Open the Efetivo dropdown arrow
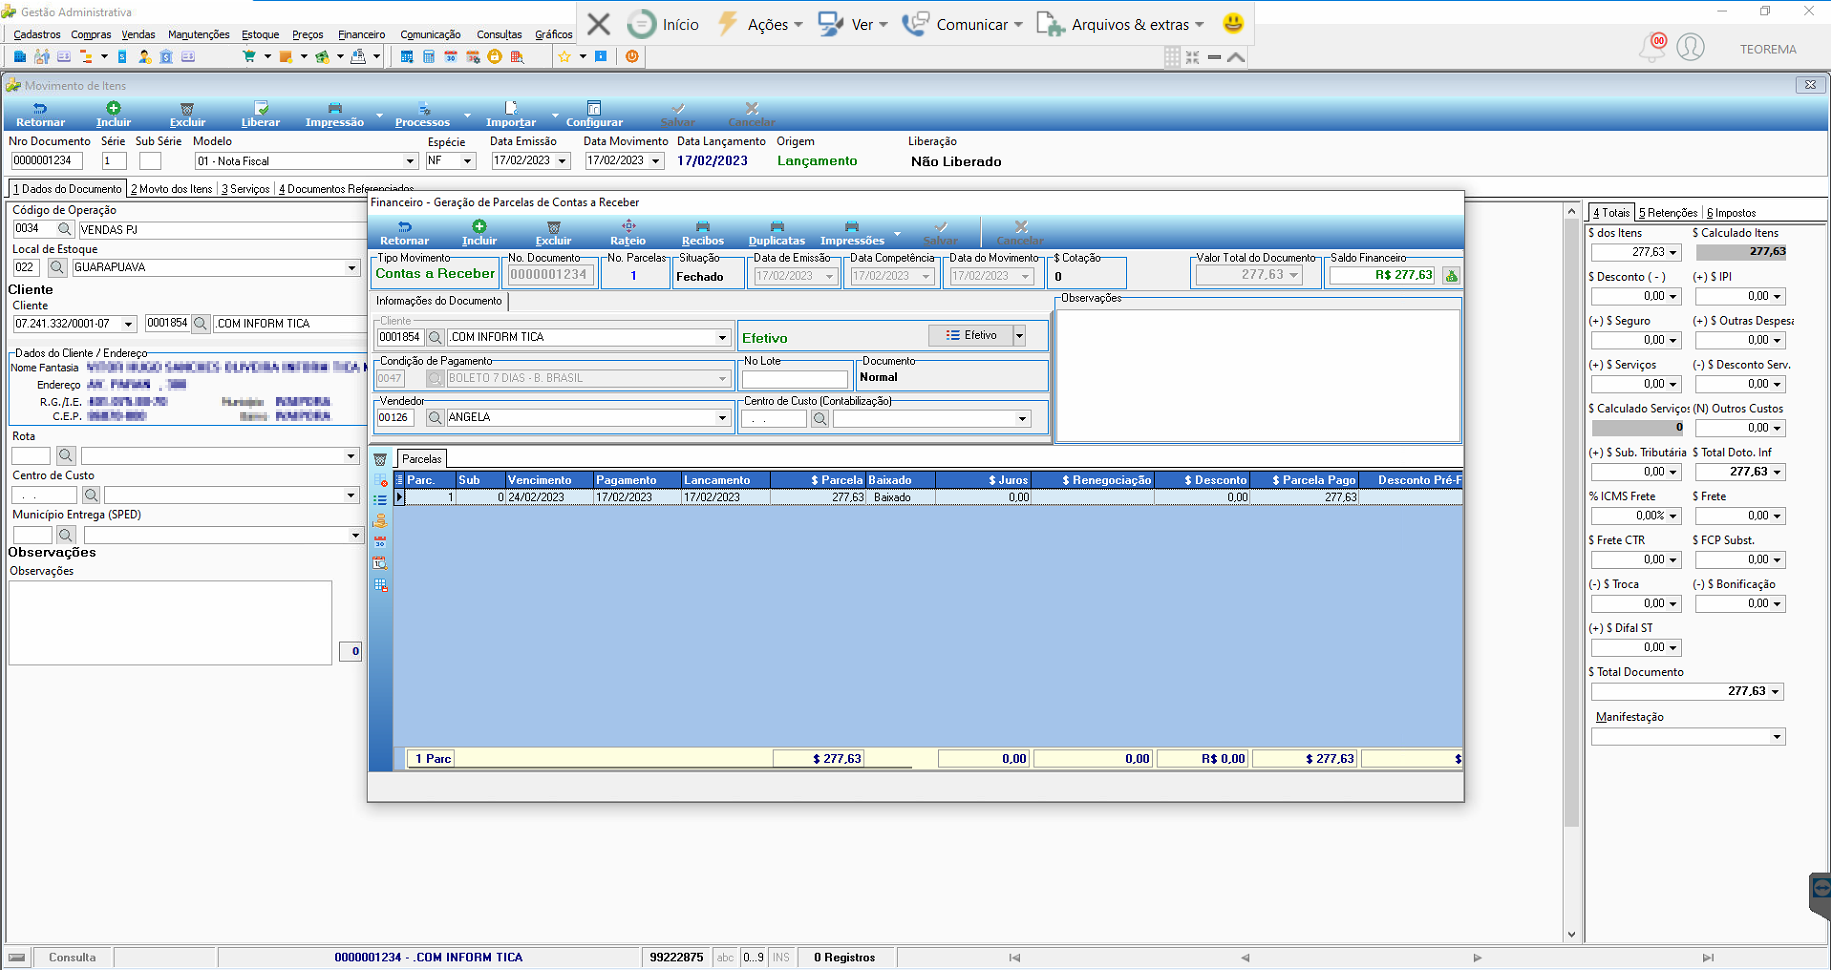Screen dimensions: 1831x970 point(1019,336)
